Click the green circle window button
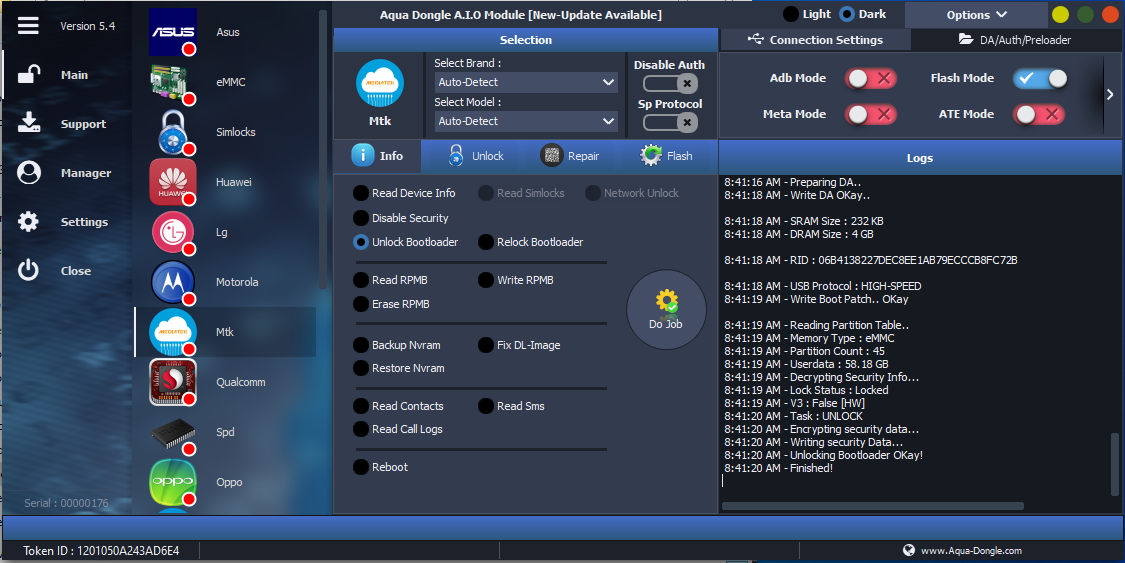The height and width of the screenshot is (563, 1125). [x=1086, y=14]
